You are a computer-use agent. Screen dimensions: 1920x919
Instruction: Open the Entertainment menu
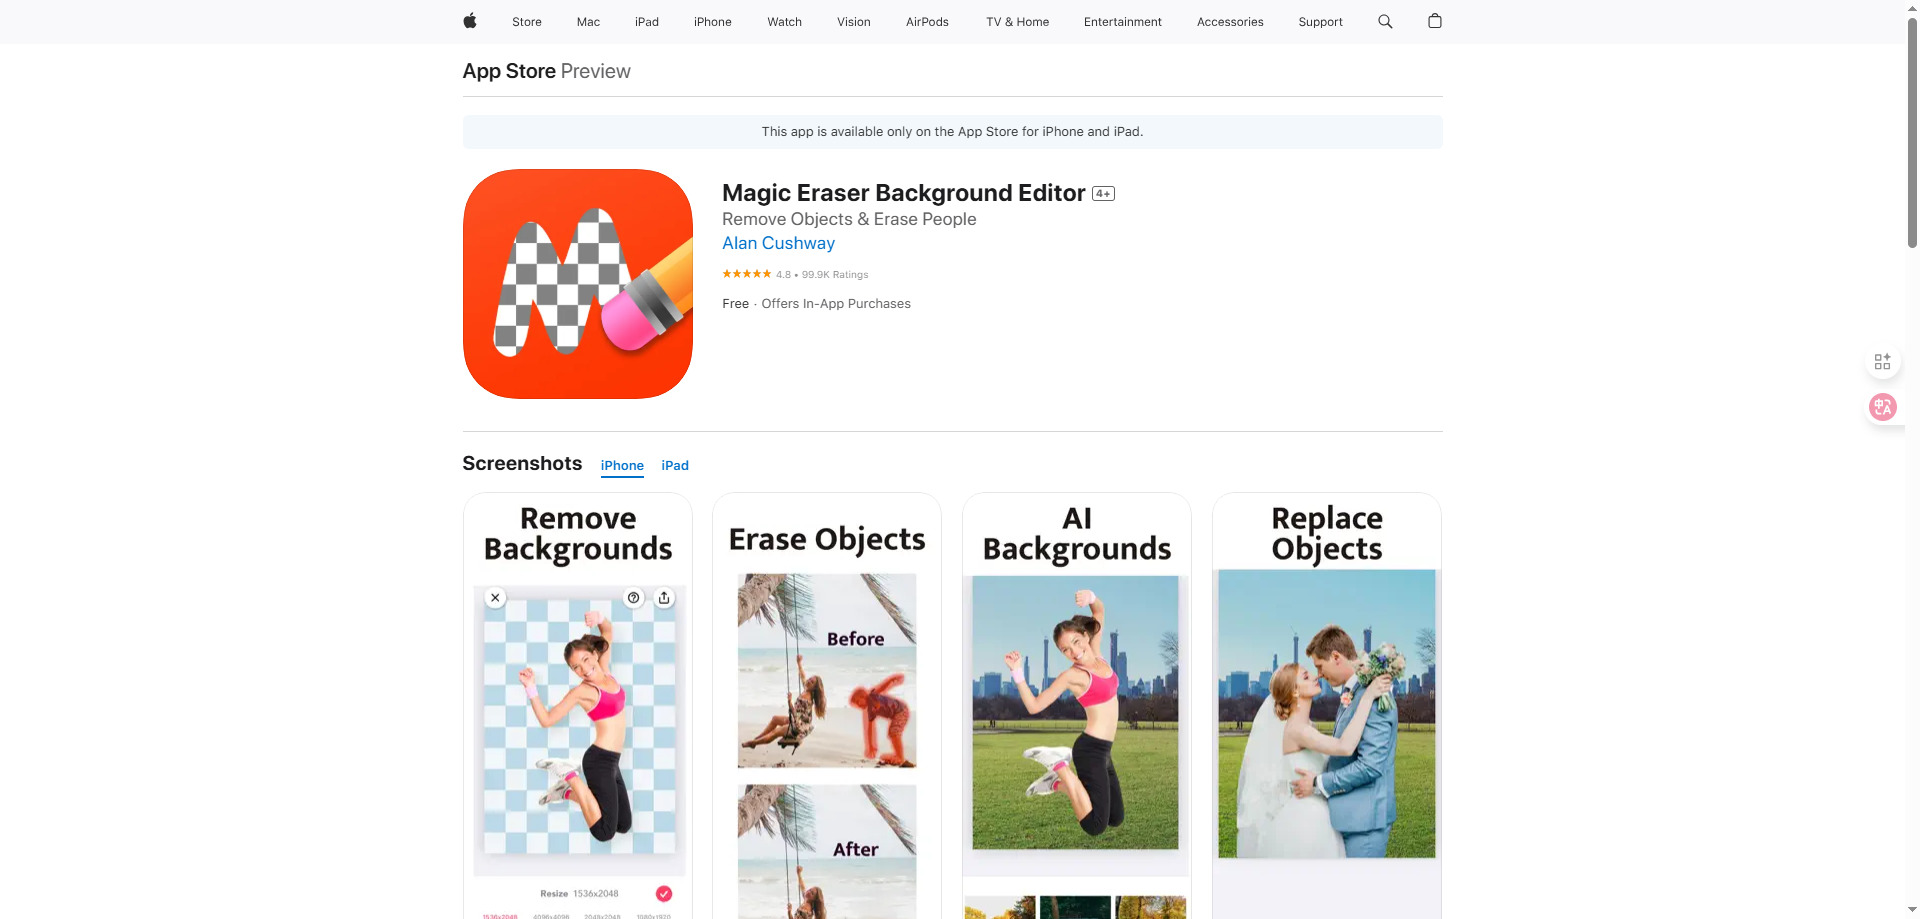point(1123,22)
